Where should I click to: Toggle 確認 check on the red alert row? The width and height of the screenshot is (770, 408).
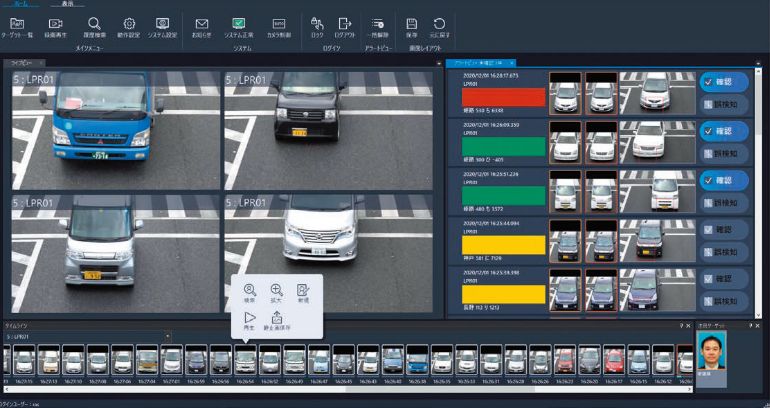pos(724,82)
